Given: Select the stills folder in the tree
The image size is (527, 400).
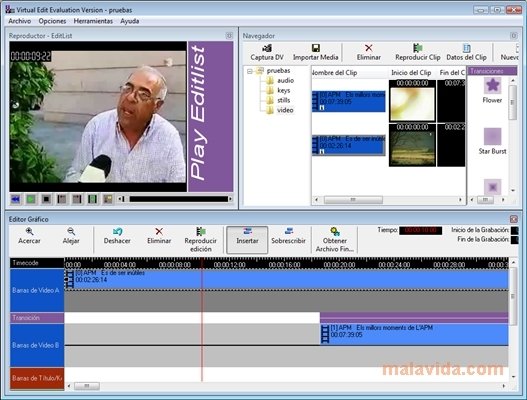Looking at the screenshot, I should 283,100.
